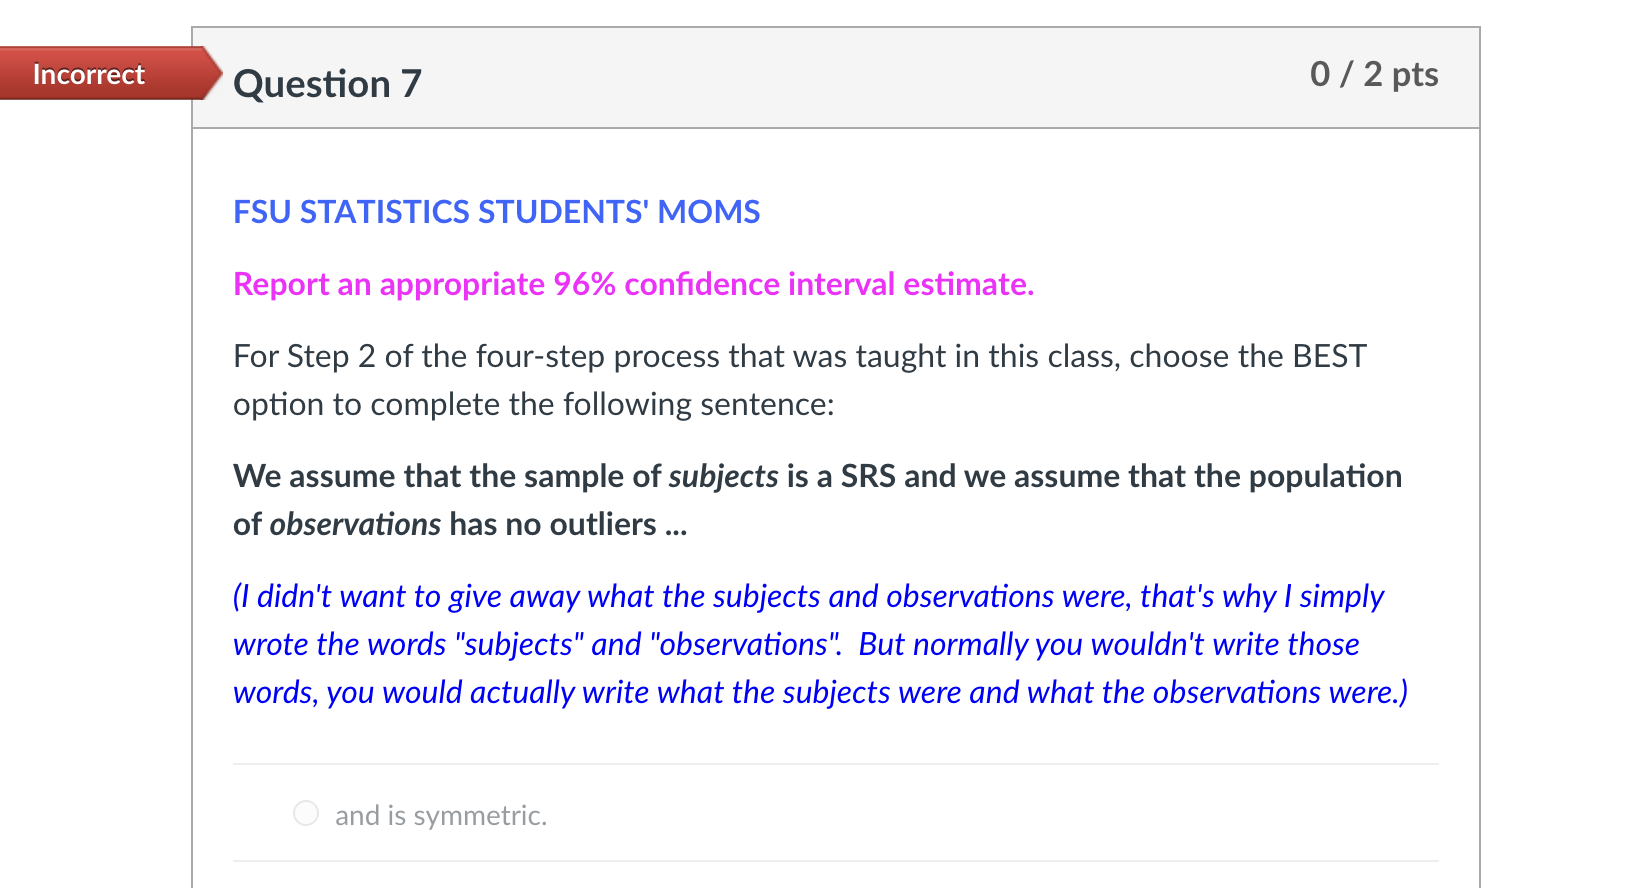Click the "0 / 2 pts" score display
Image resolution: width=1644 pixels, height=888 pixels.
click(1374, 73)
